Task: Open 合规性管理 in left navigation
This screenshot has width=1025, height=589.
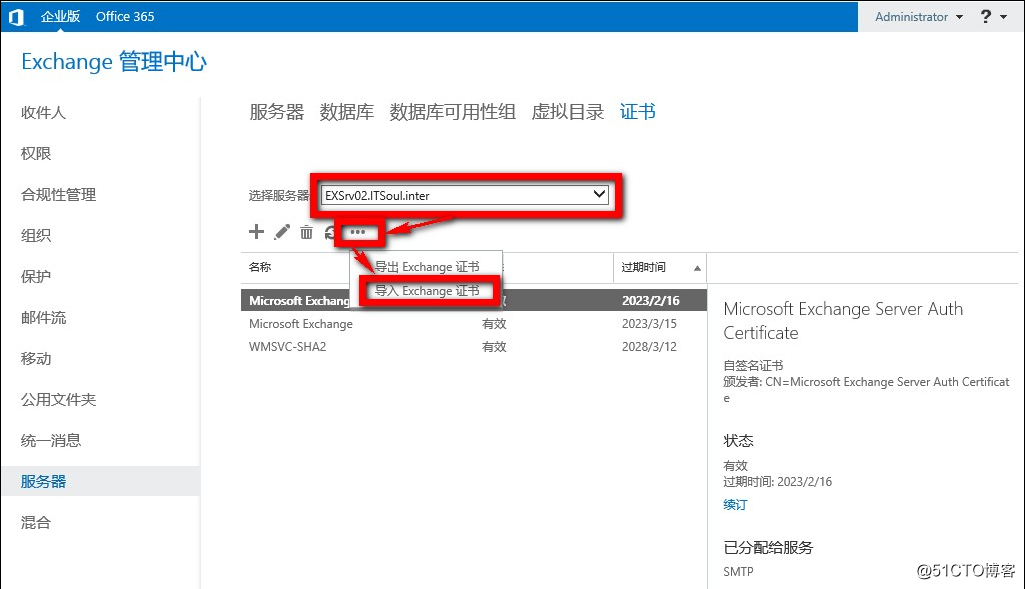Action: click(58, 195)
